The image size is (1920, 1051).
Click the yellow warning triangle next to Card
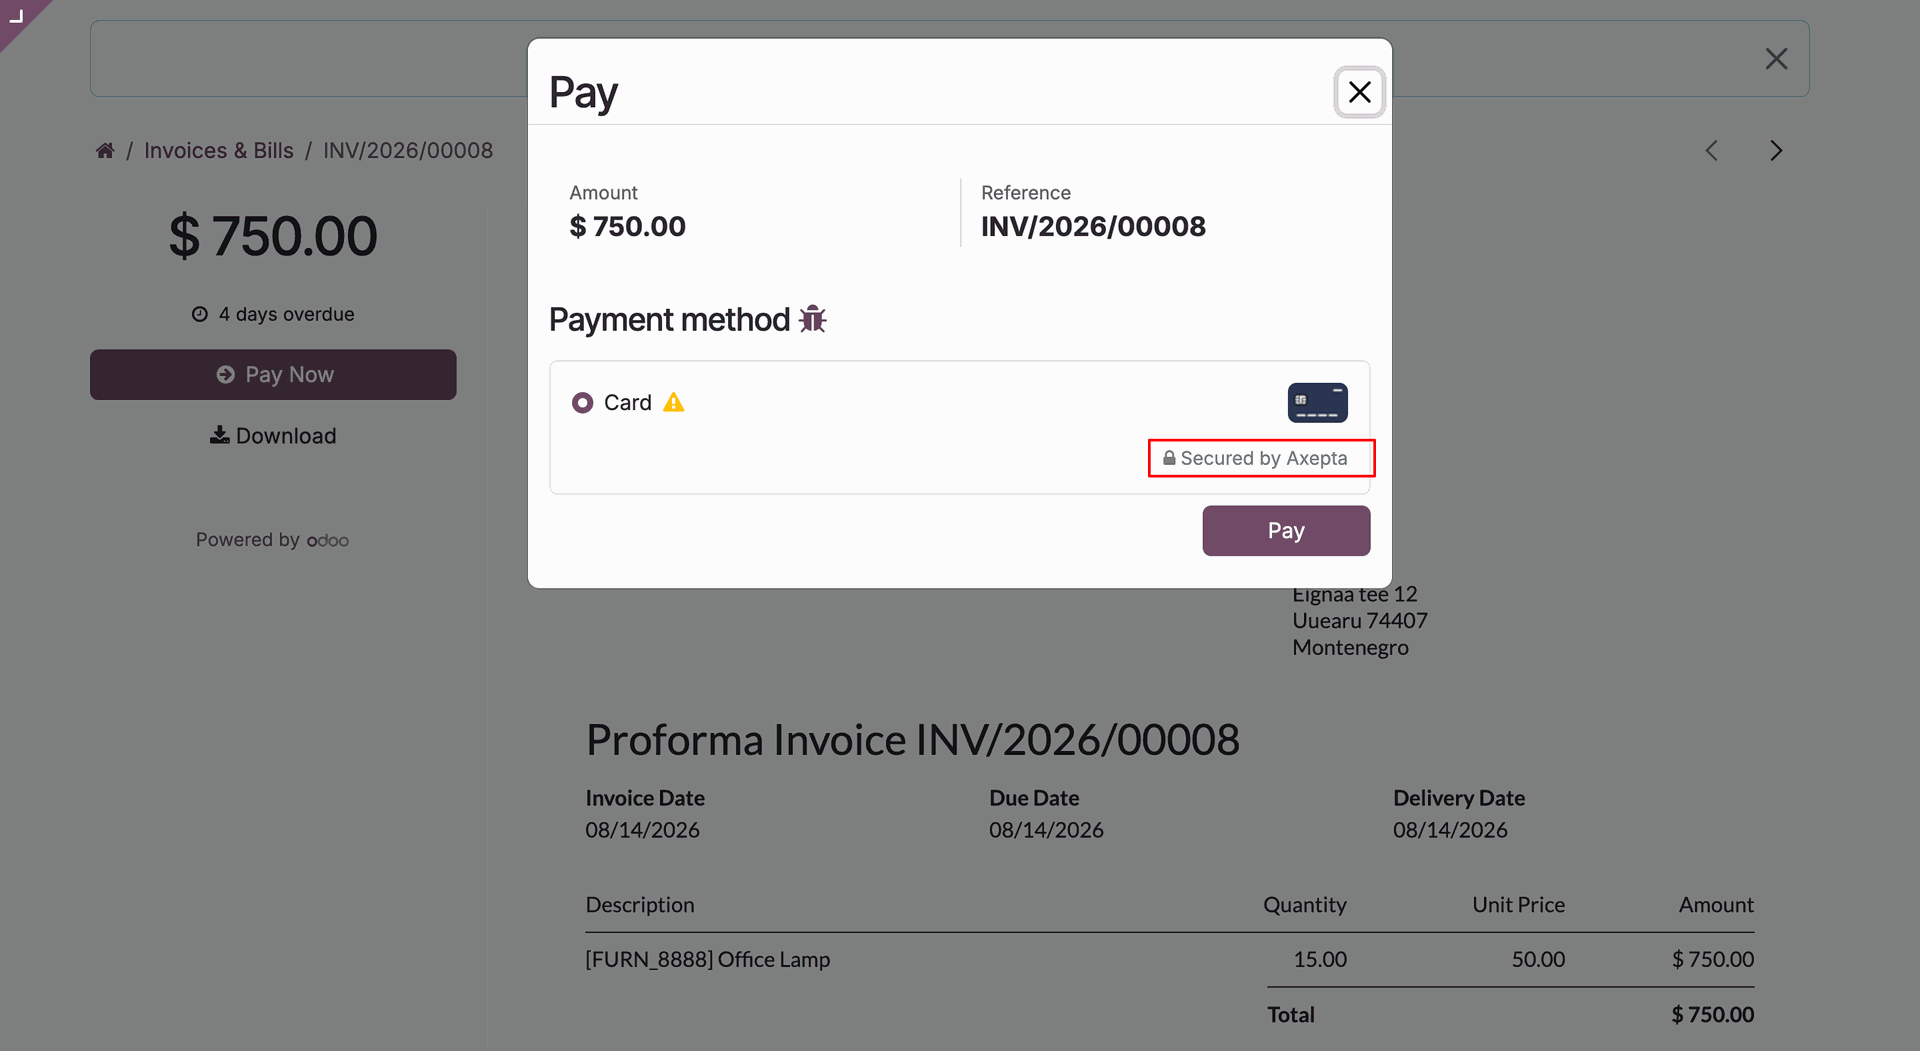click(674, 402)
